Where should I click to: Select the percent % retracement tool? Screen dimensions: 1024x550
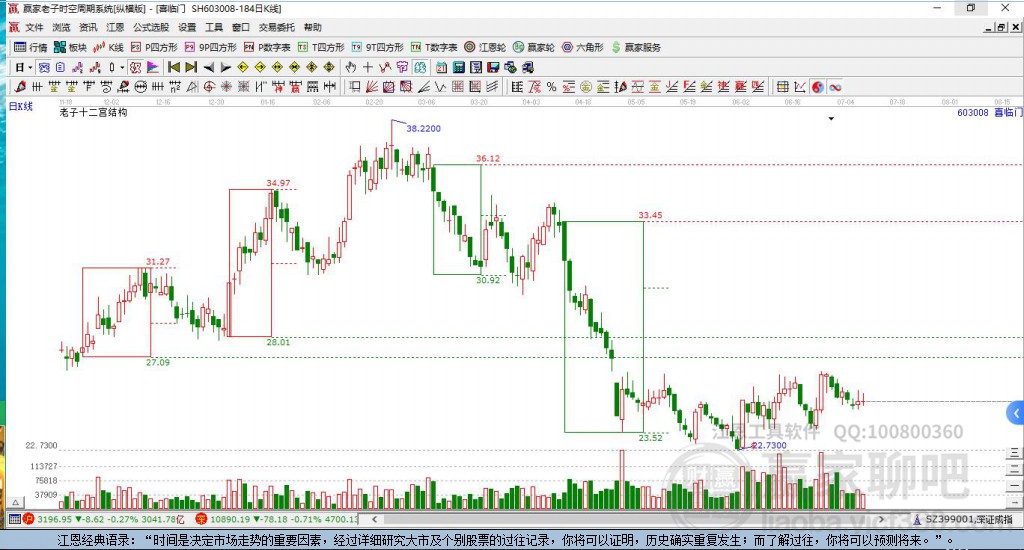pyautogui.click(x=551, y=87)
